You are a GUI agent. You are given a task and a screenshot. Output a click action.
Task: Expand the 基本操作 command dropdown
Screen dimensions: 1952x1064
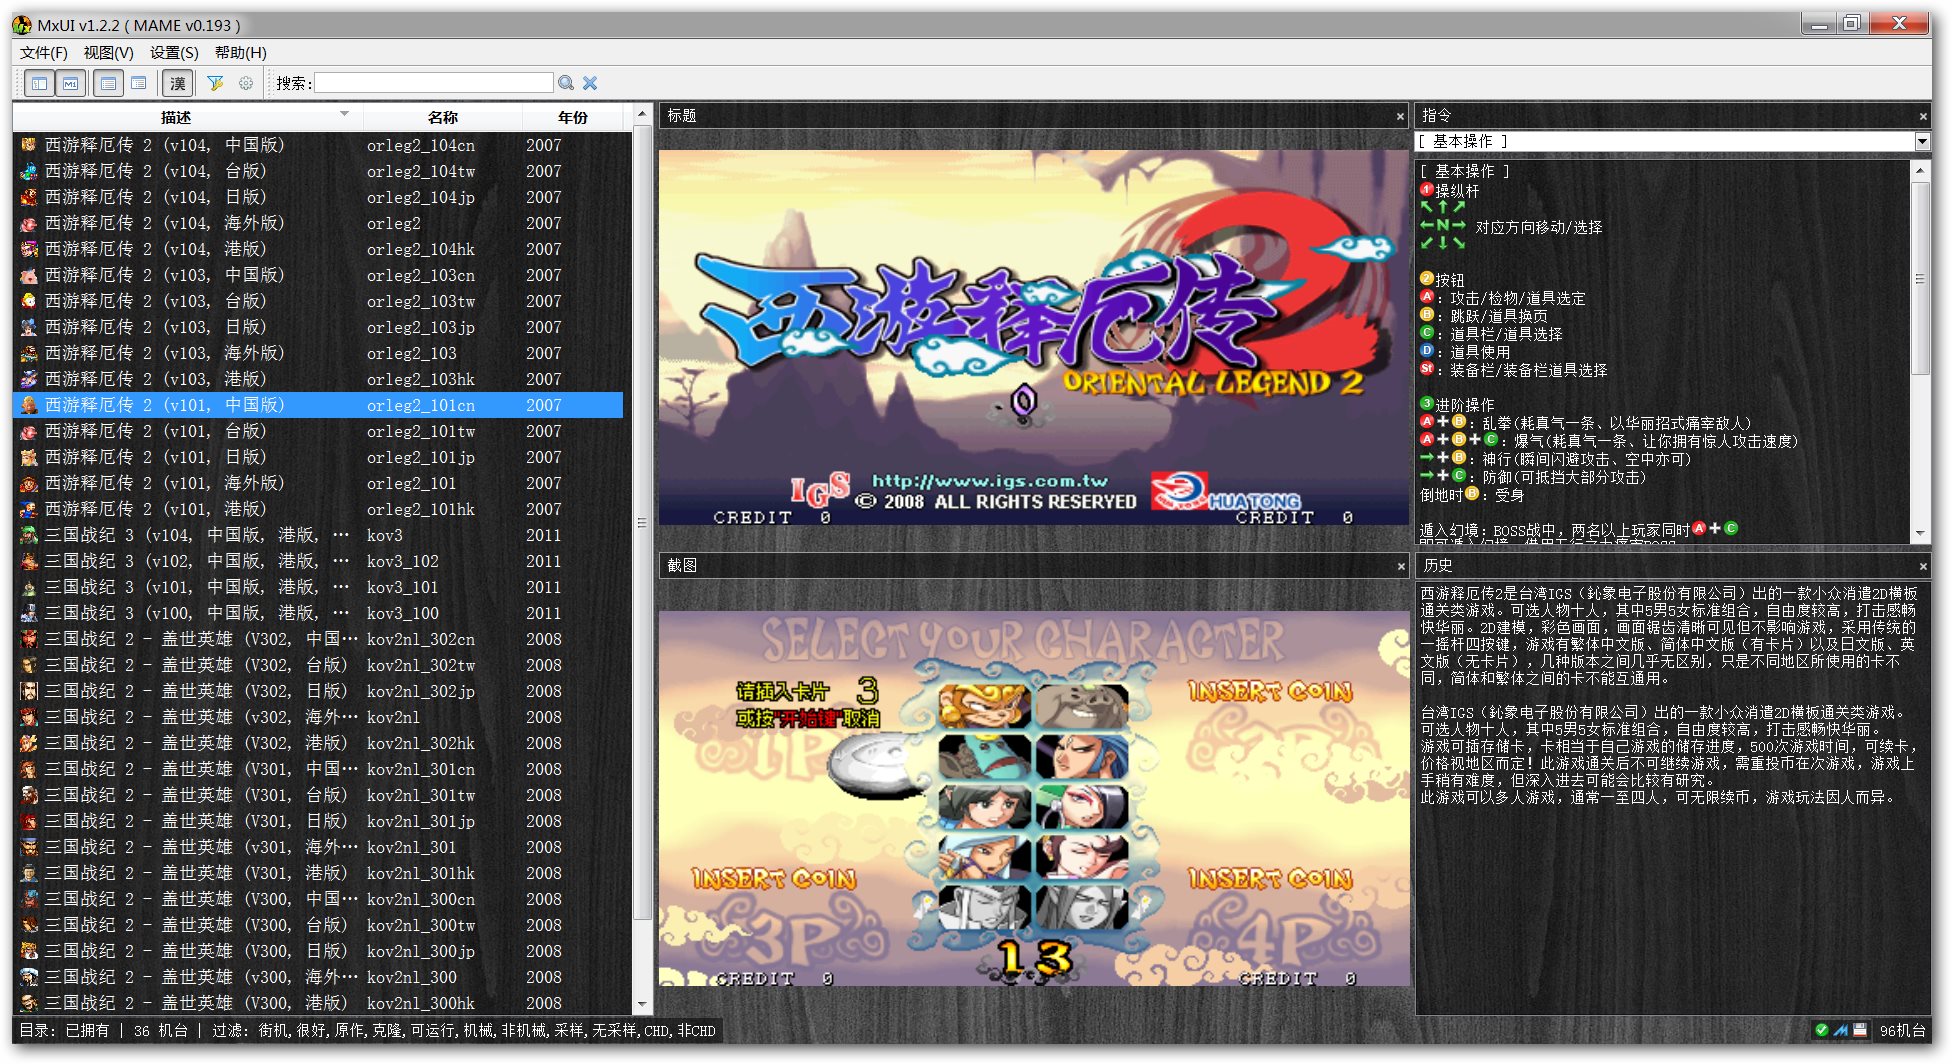(x=1922, y=142)
